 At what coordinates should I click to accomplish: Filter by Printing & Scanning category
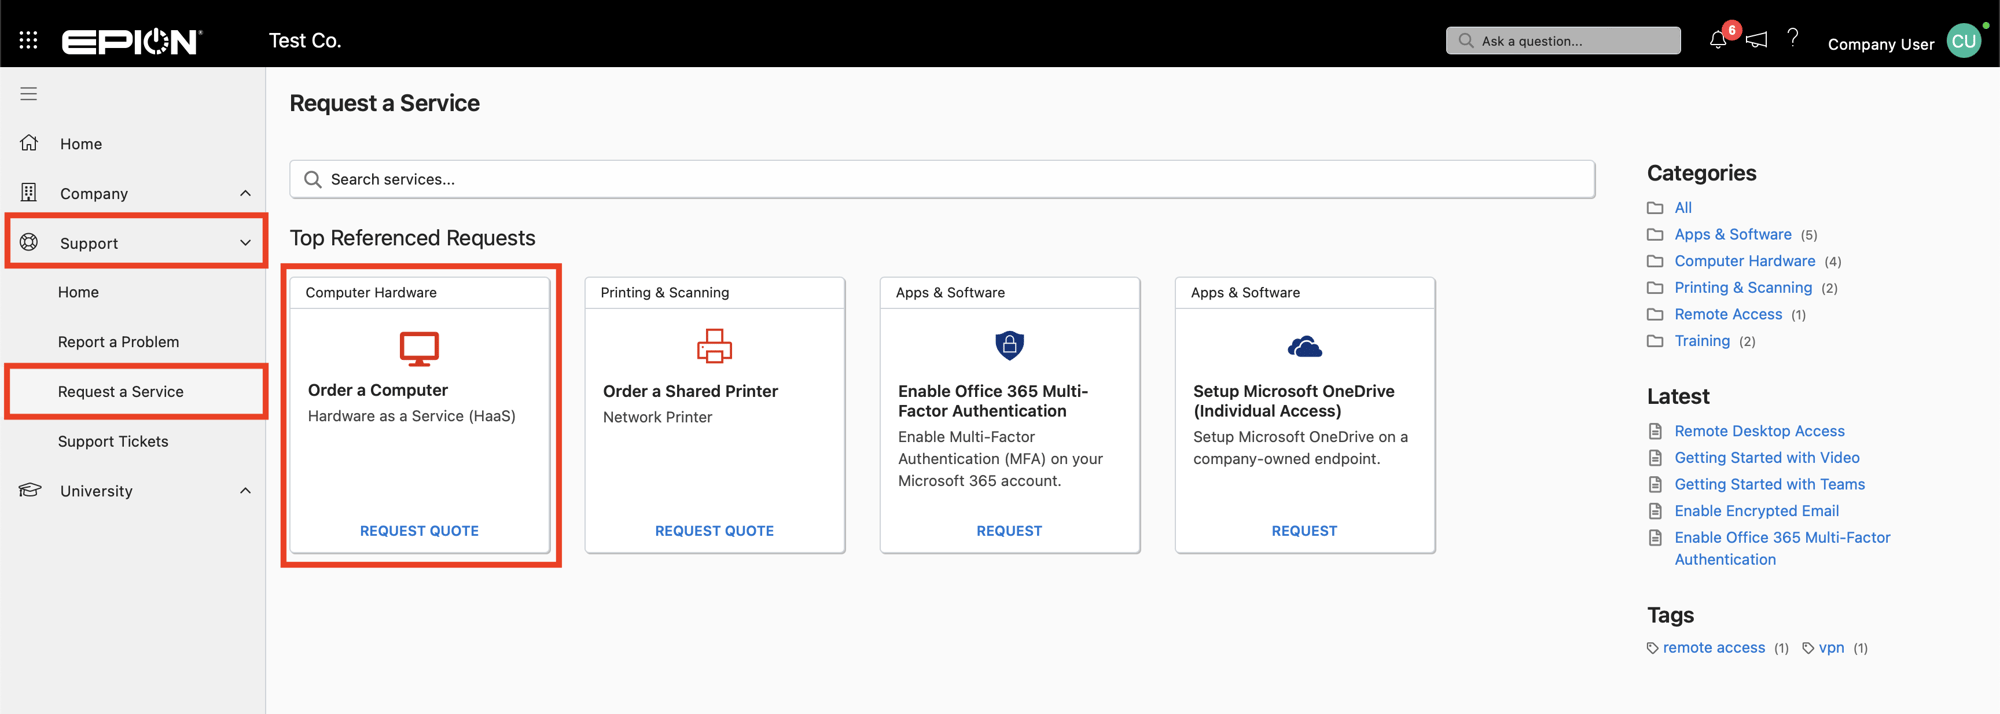point(1742,288)
